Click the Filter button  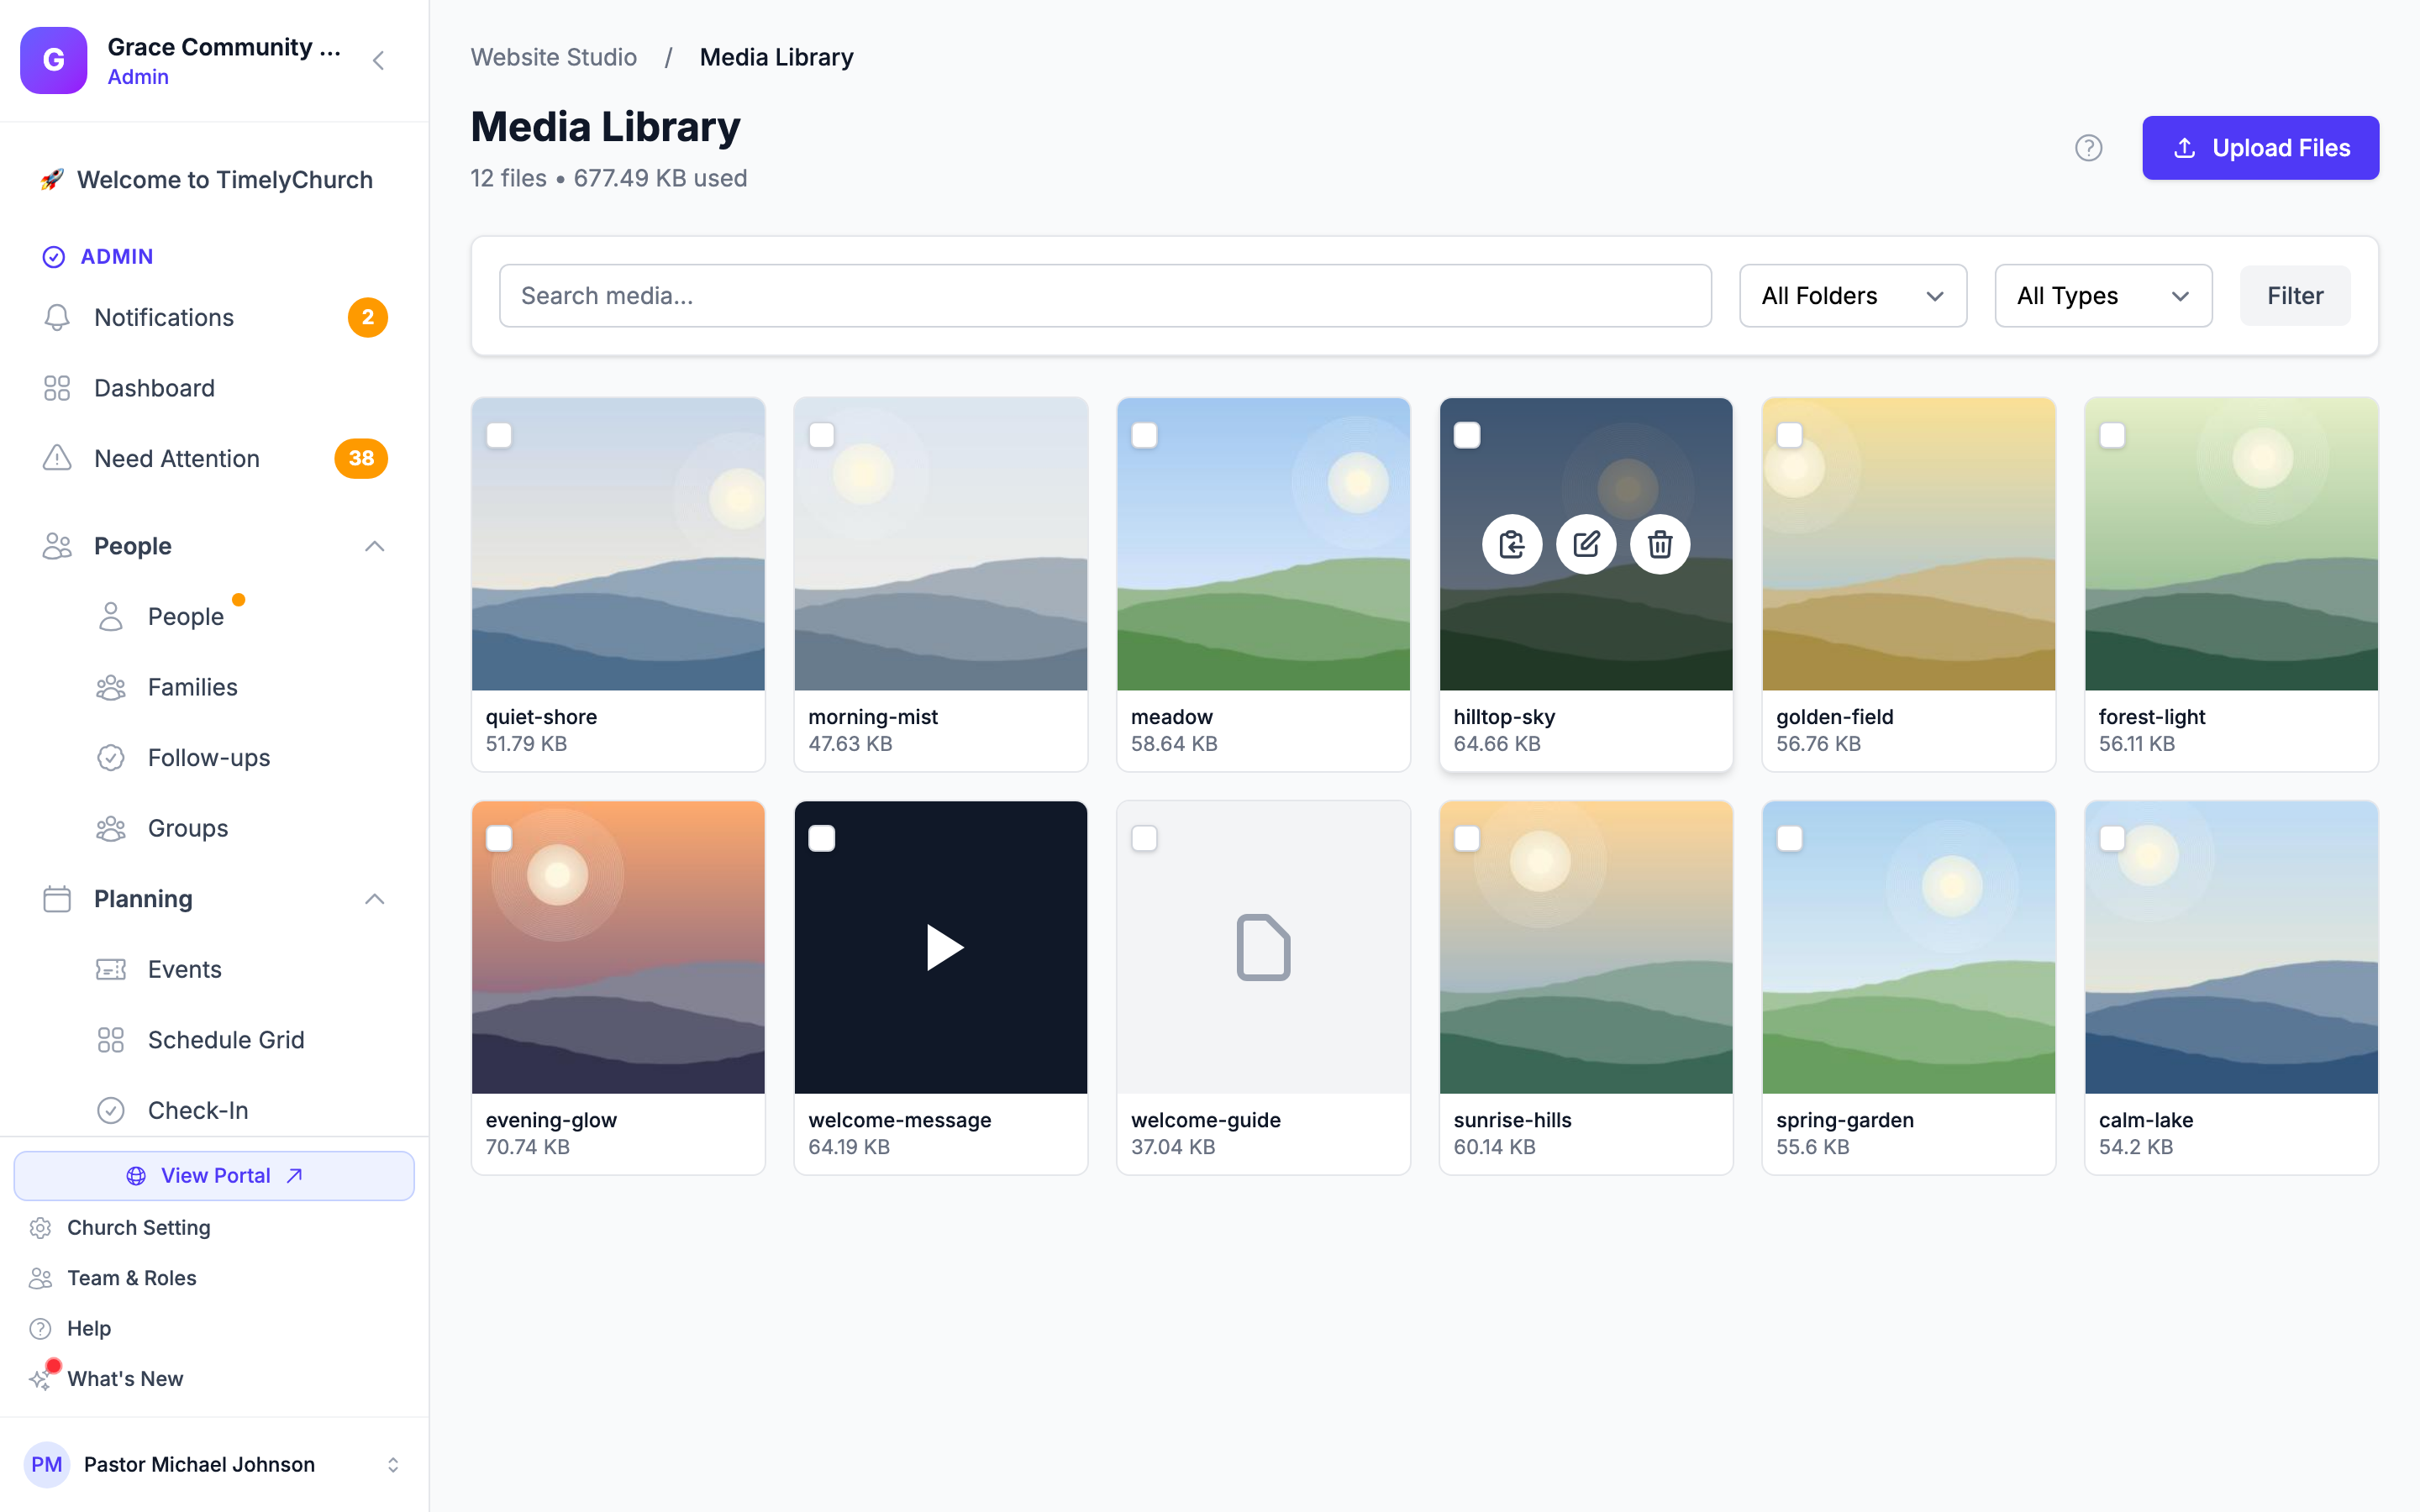point(2295,296)
